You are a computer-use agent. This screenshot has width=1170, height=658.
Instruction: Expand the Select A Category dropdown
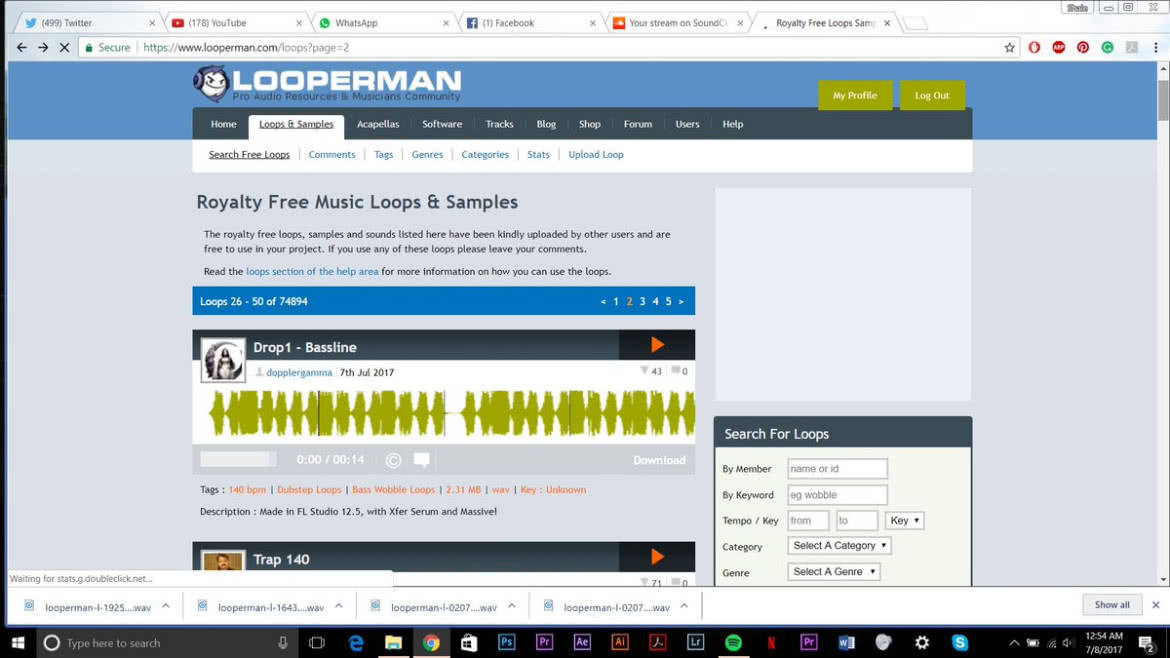839,546
